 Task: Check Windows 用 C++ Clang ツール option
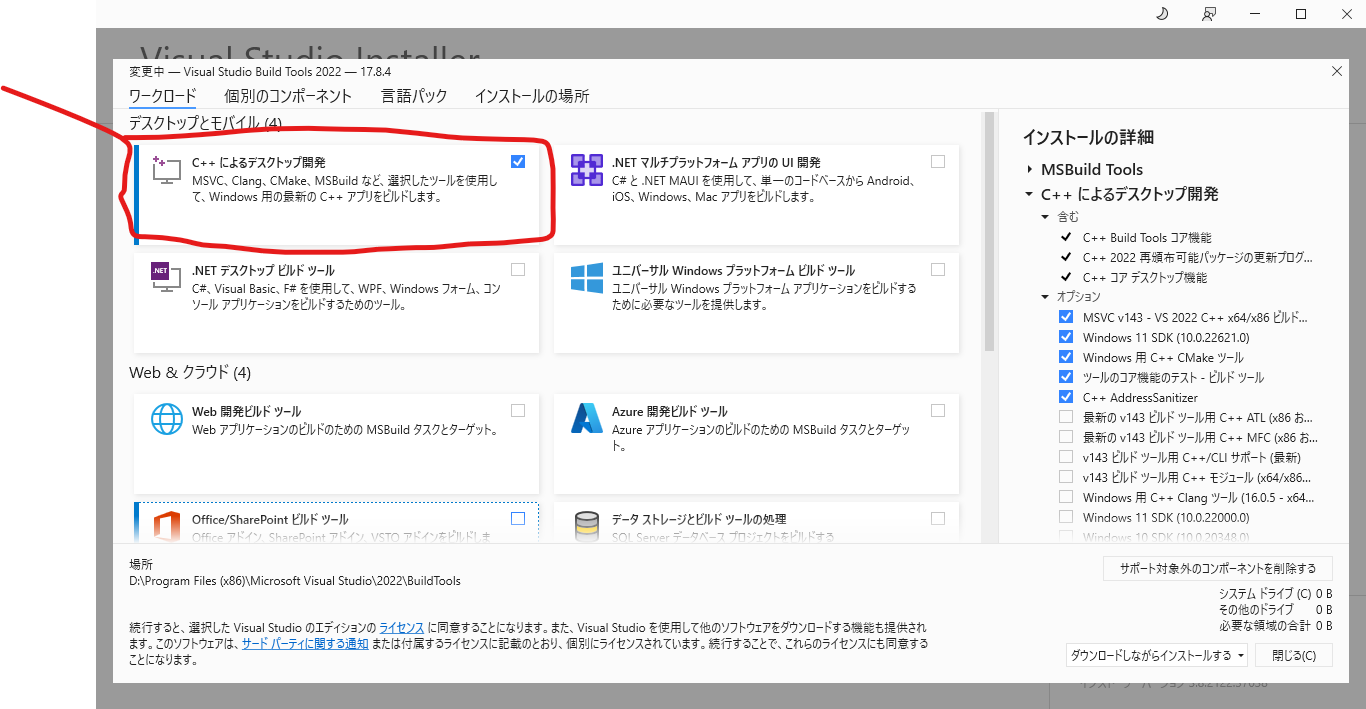click(x=1066, y=497)
